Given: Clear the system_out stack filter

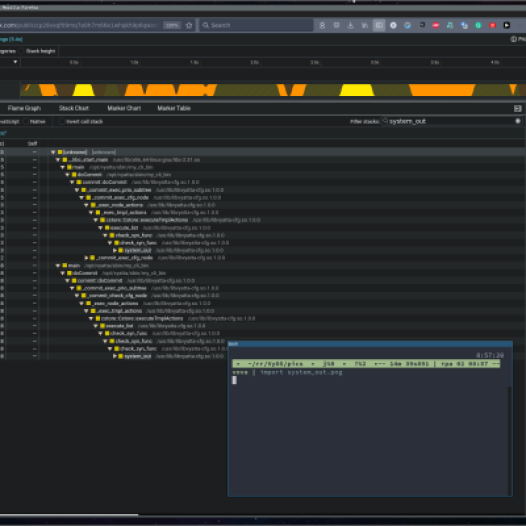Looking at the screenshot, I should [x=518, y=121].
